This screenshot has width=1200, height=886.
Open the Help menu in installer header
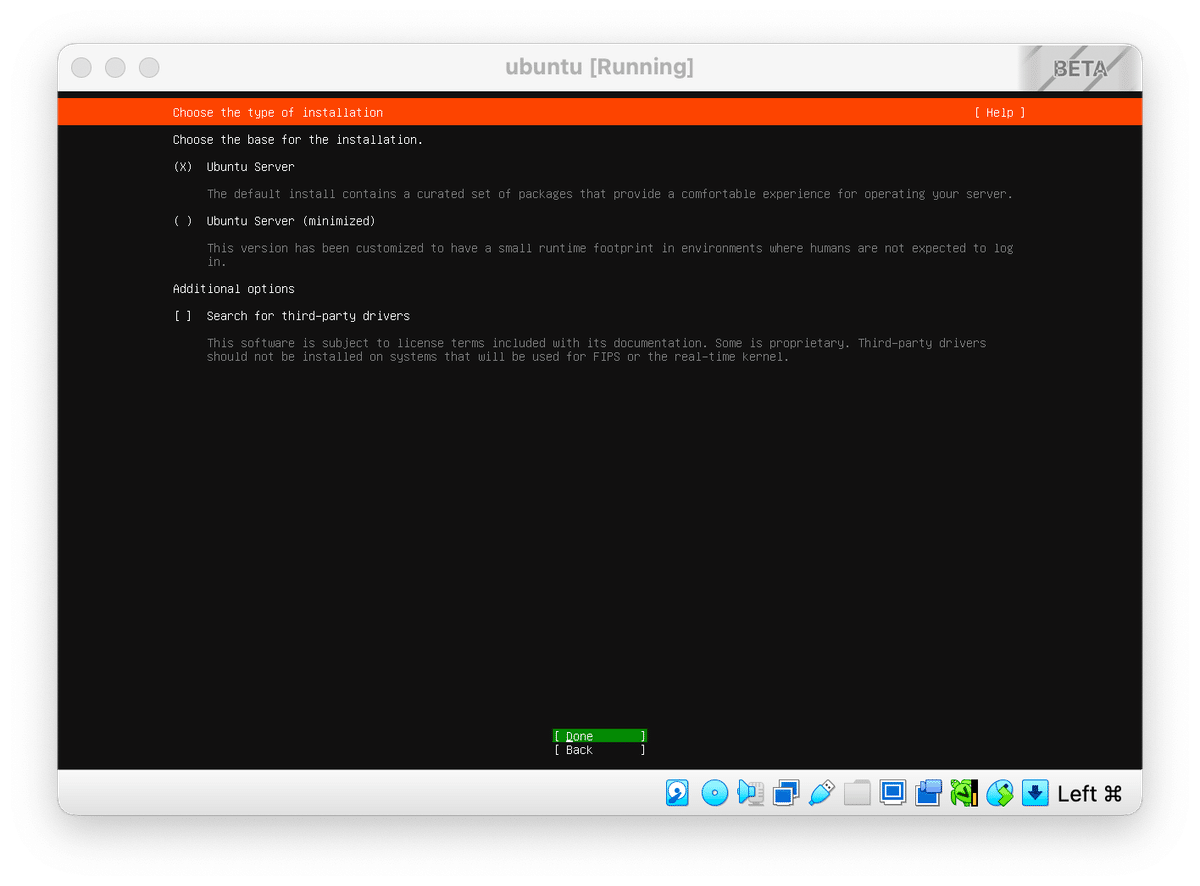click(x=1000, y=113)
